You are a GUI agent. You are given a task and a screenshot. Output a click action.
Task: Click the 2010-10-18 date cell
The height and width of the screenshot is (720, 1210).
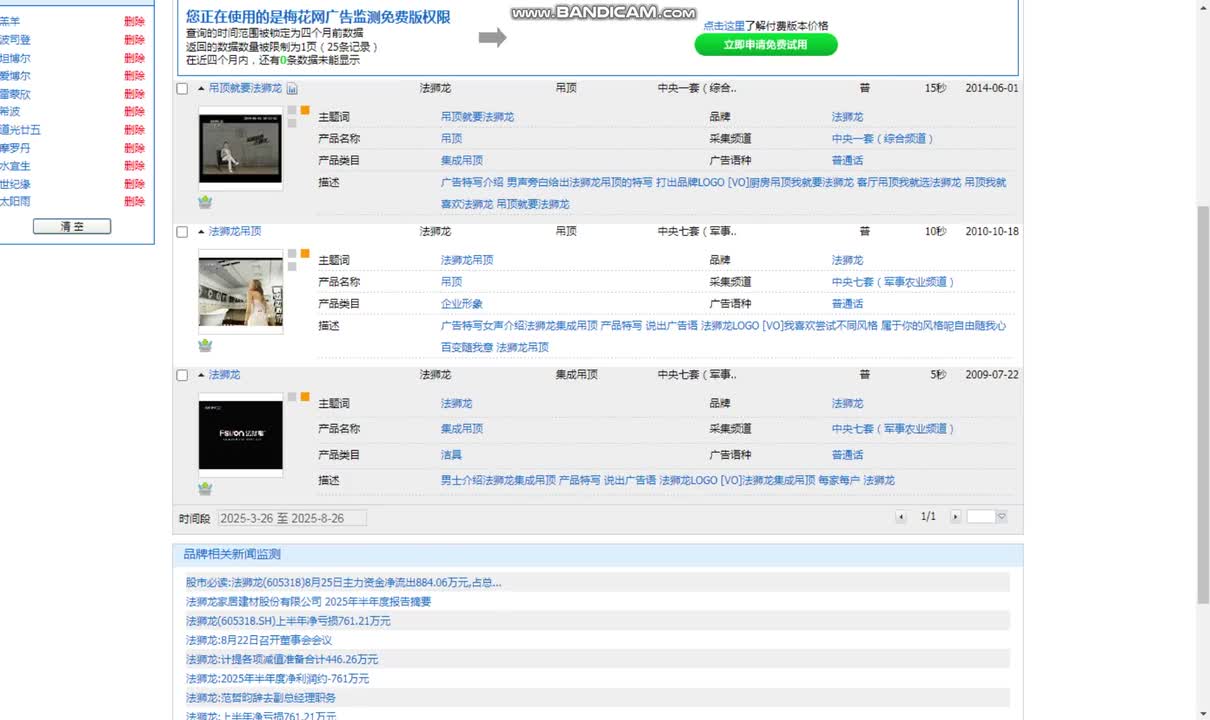point(992,232)
